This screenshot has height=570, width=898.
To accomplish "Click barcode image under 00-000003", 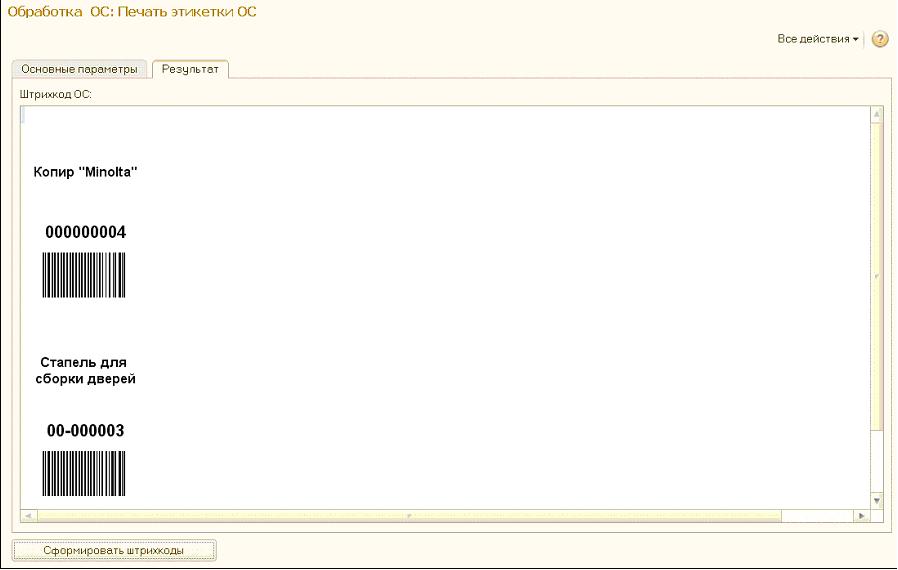I will [84, 473].
